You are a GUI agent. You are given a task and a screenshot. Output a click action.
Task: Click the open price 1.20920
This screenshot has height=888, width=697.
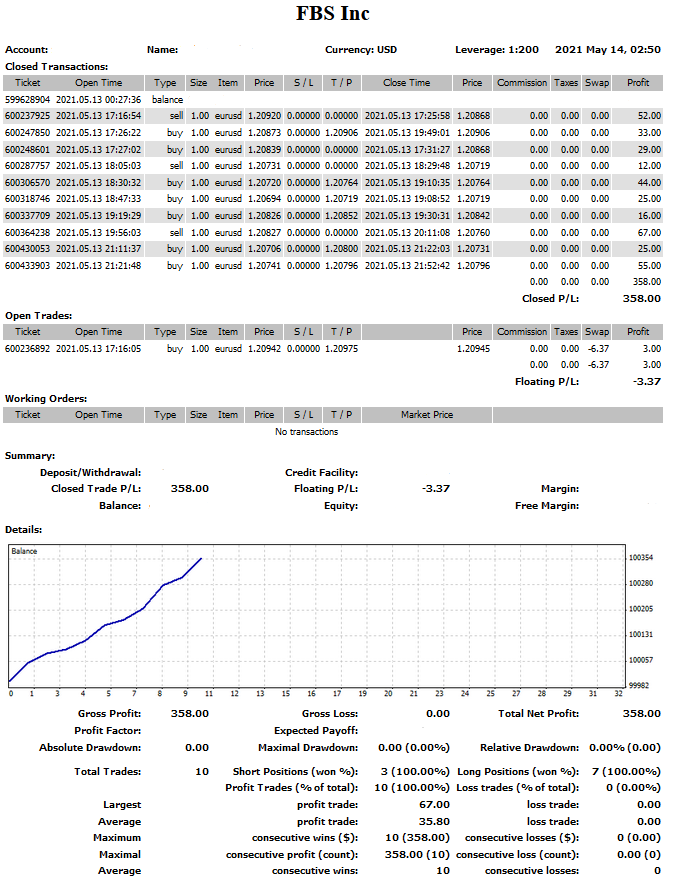click(x=264, y=116)
